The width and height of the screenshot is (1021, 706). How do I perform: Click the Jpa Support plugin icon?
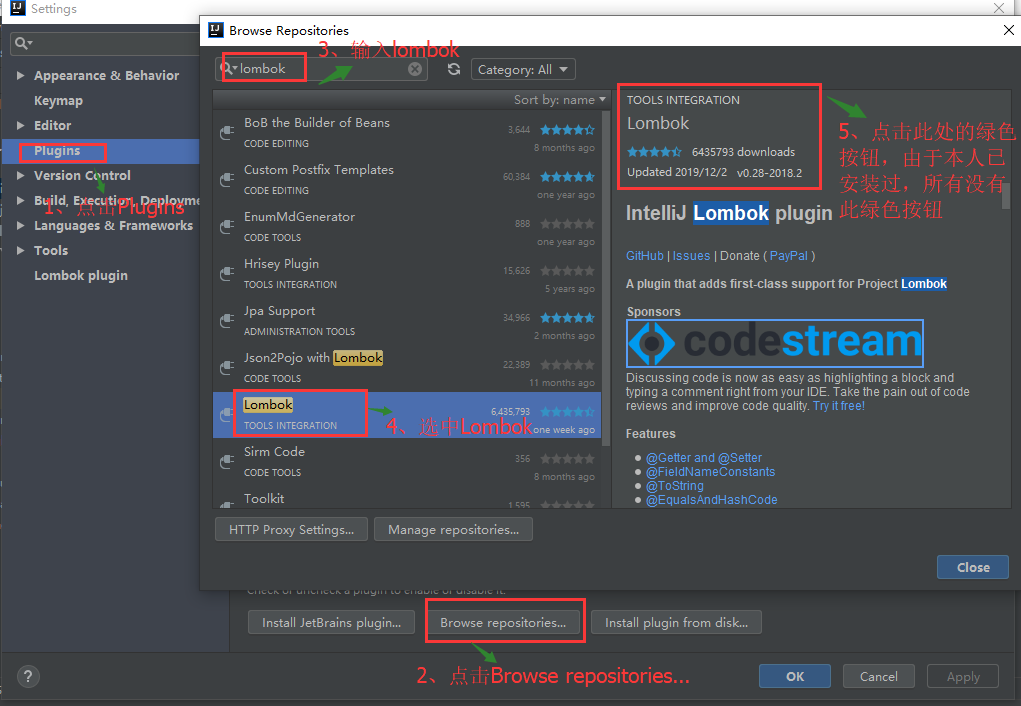click(227, 320)
